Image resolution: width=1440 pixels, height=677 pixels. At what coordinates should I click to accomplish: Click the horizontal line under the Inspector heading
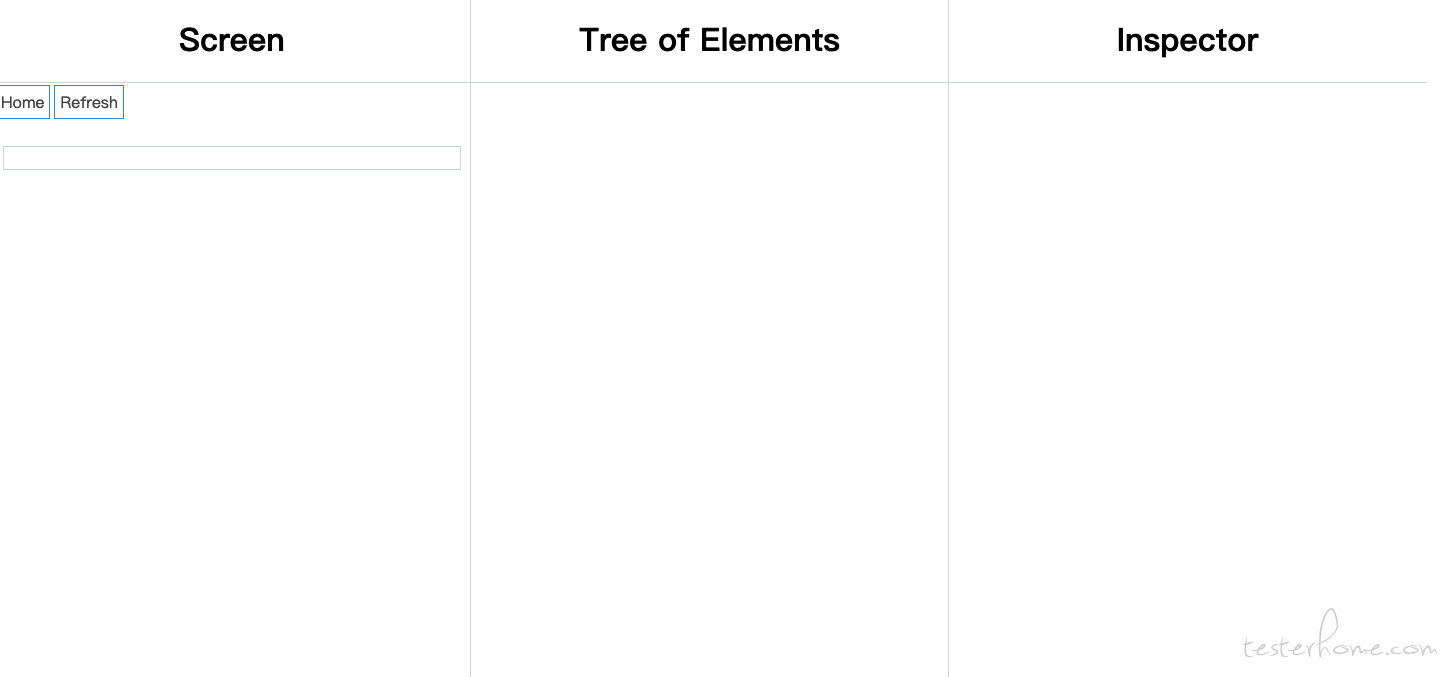coord(1188,82)
